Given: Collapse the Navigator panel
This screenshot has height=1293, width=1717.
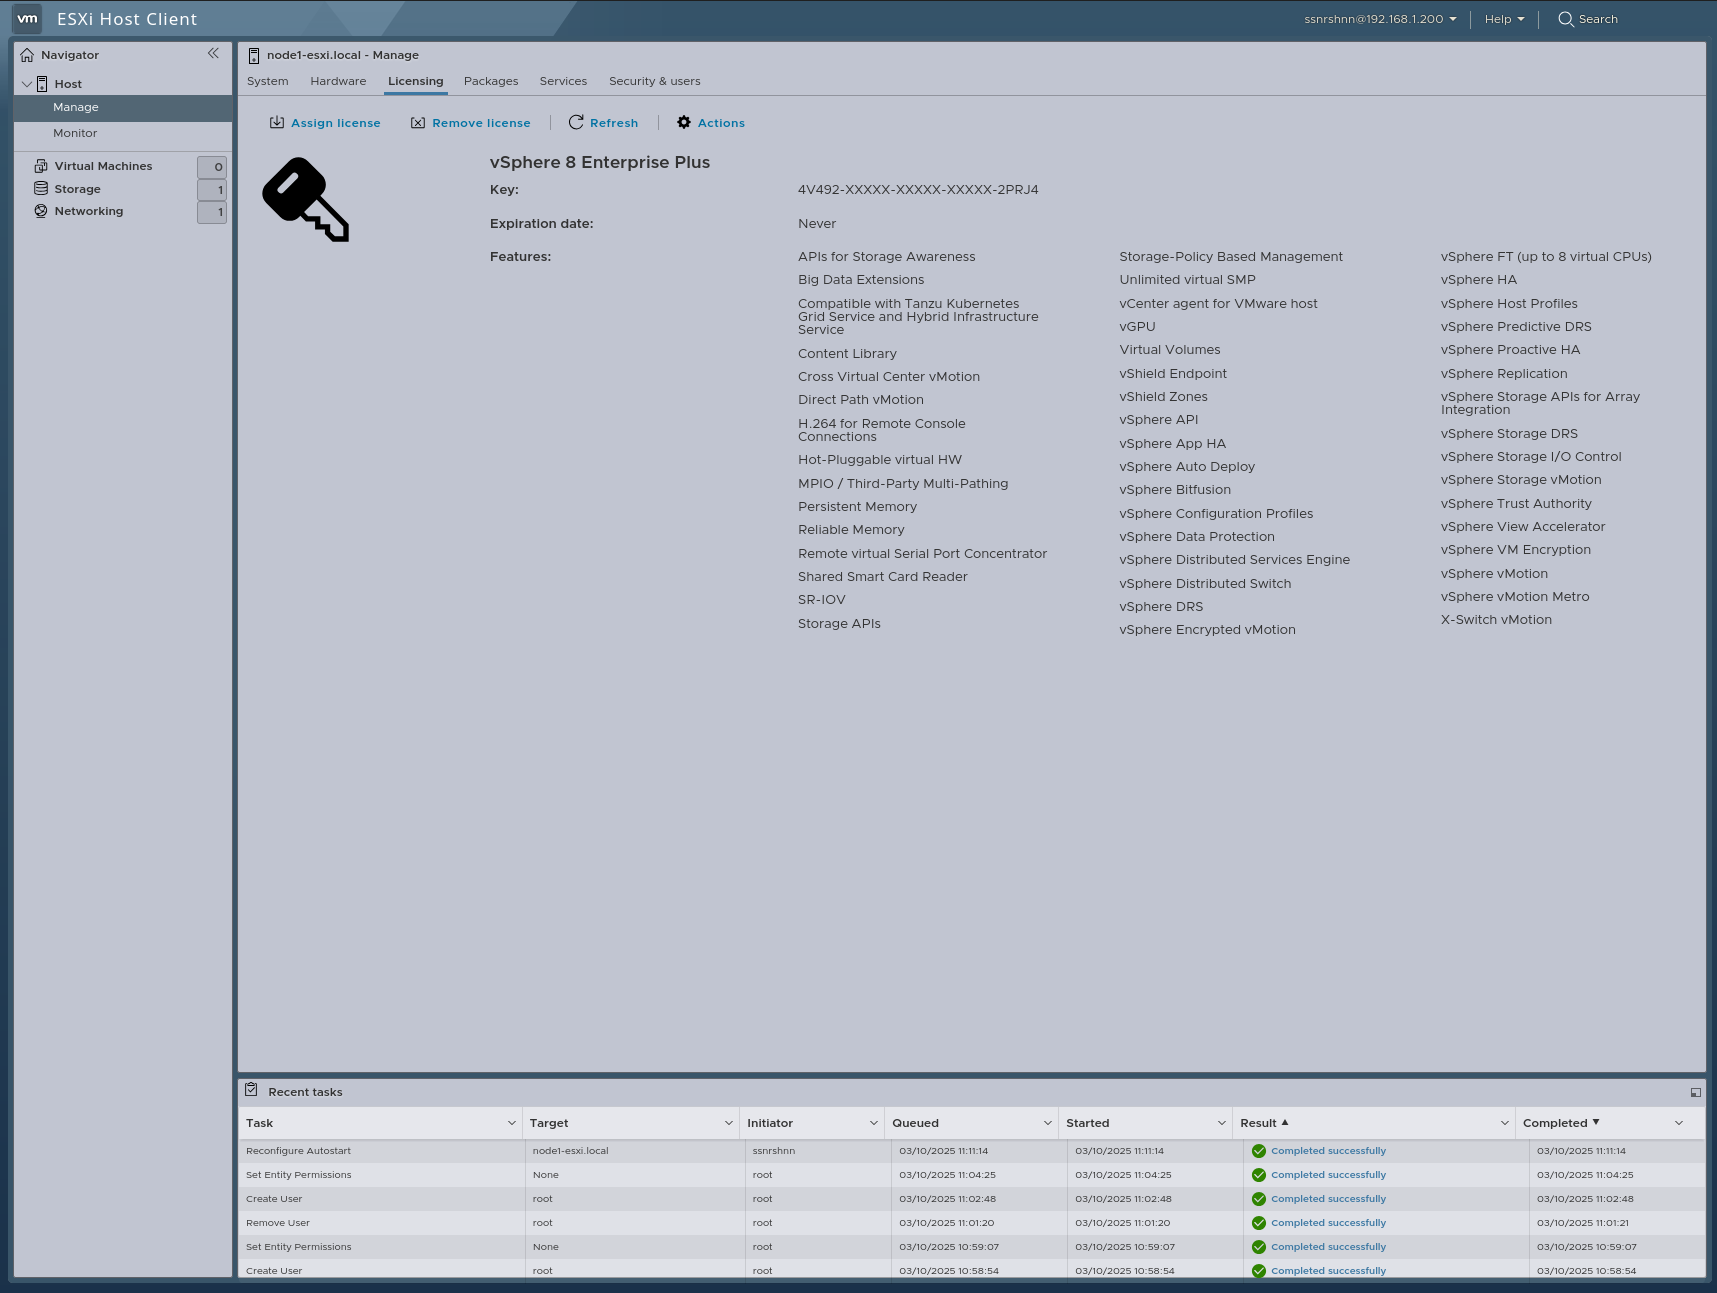Looking at the screenshot, I should (x=214, y=54).
